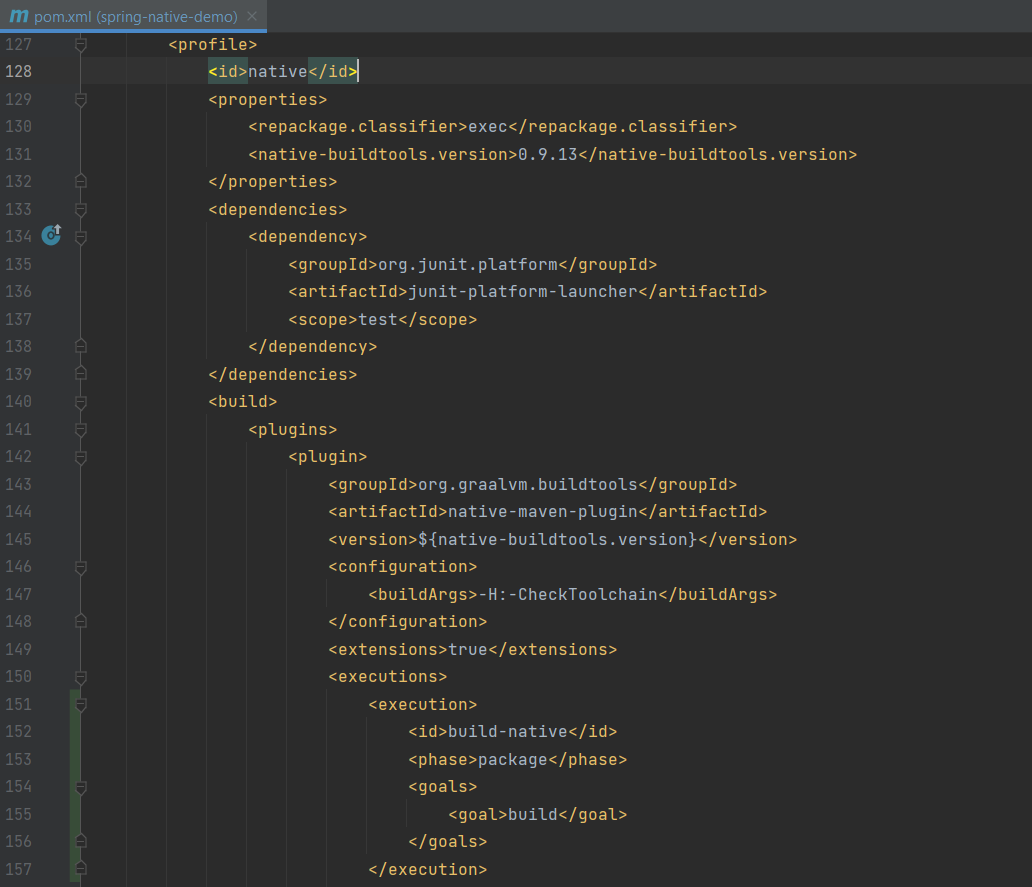Collapse the dependencies block at line 133
The image size is (1032, 887).
tap(81, 210)
